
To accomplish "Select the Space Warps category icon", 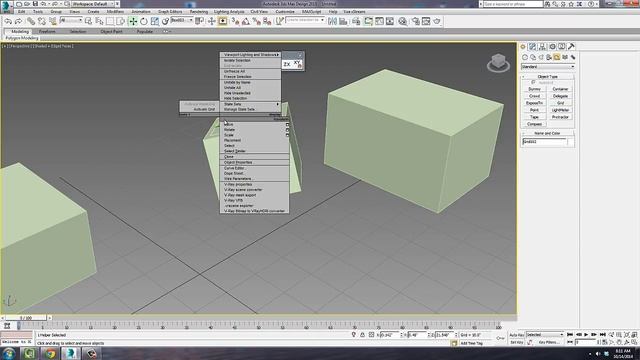I will [x=565, y=57].
